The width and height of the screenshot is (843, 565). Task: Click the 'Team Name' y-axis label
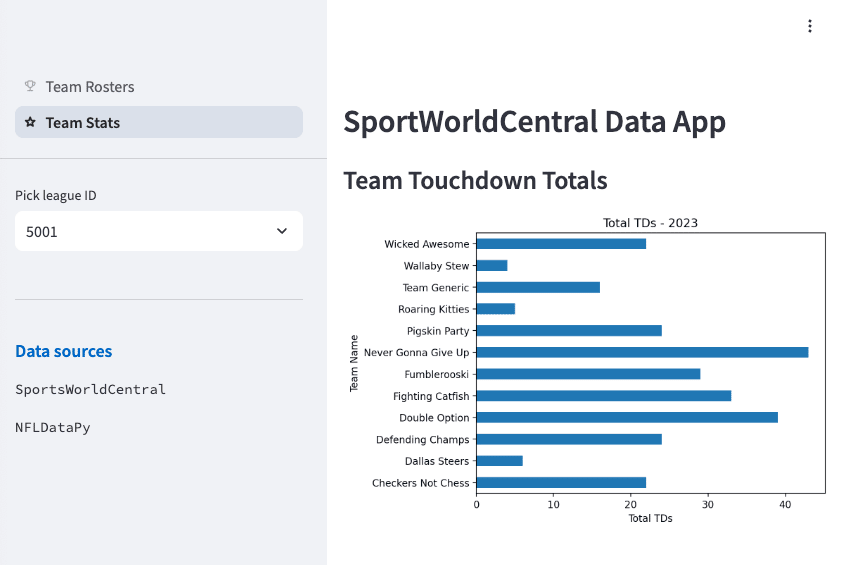point(354,363)
